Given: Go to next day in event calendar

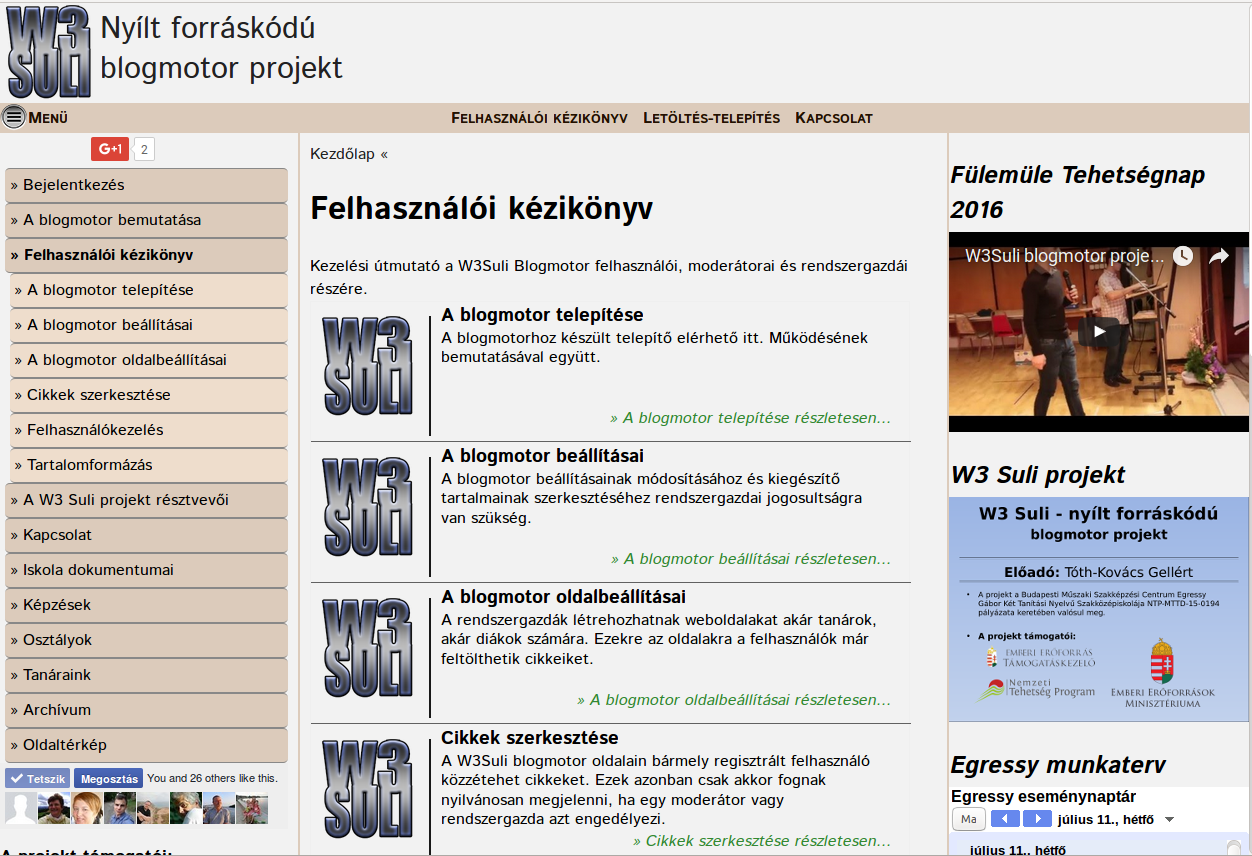Looking at the screenshot, I should click(x=1037, y=819).
